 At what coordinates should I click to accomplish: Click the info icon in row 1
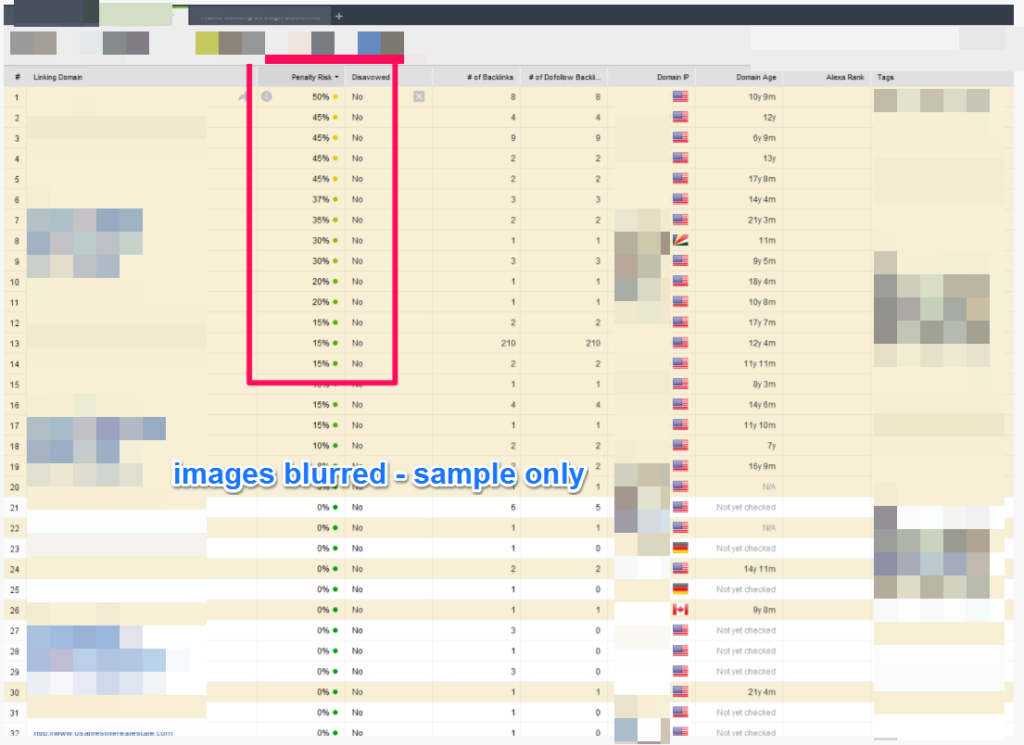coord(266,97)
